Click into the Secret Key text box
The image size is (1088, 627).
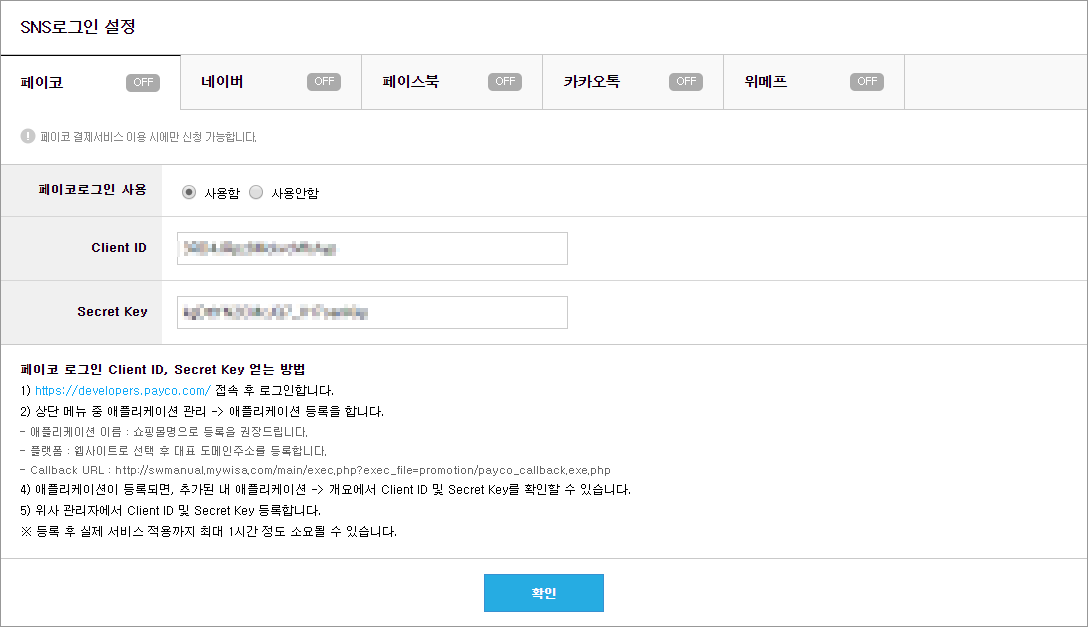(x=372, y=312)
